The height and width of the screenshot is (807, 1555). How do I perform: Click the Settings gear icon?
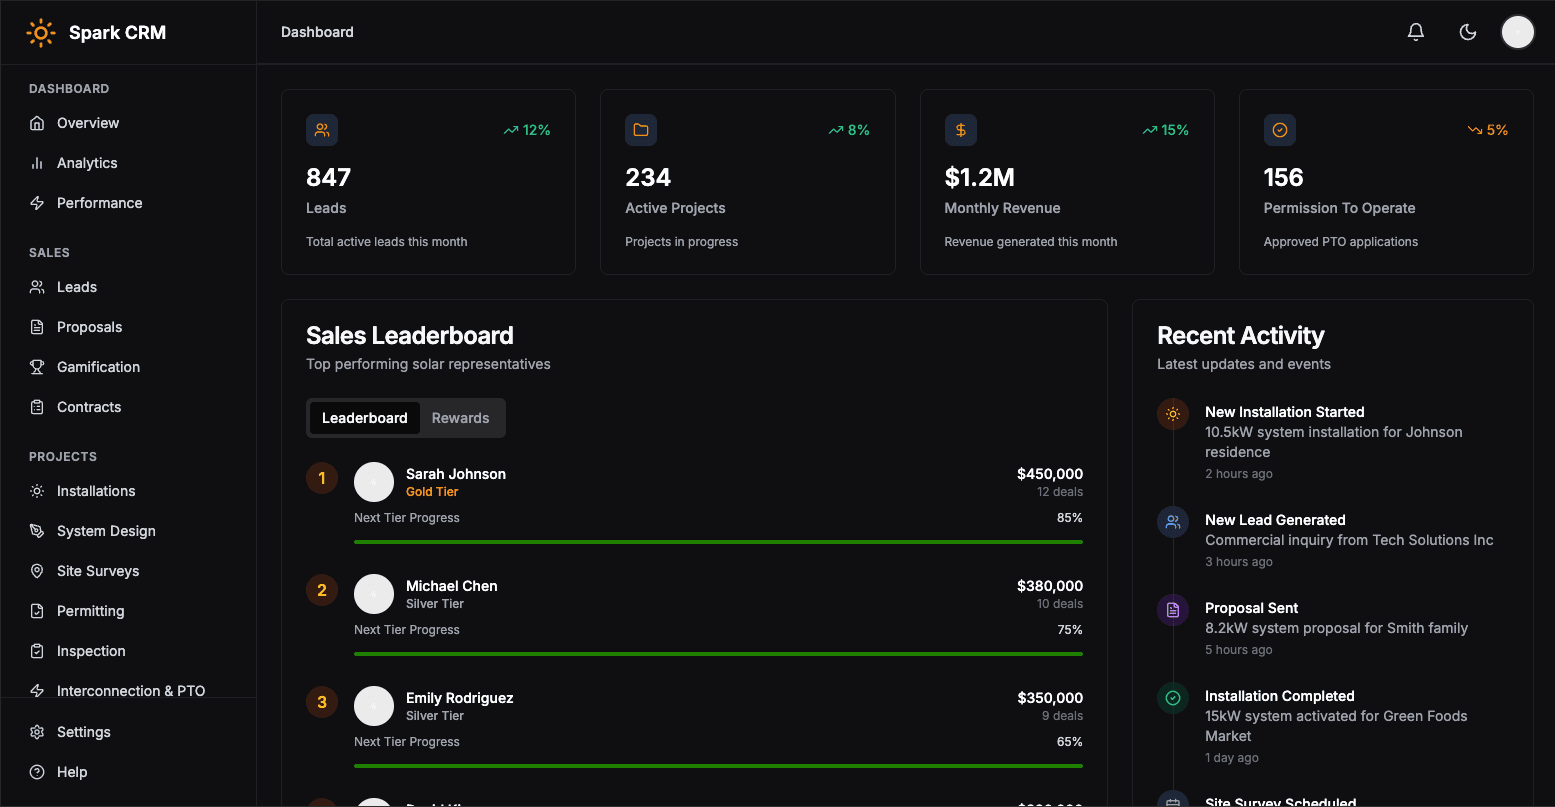click(37, 732)
